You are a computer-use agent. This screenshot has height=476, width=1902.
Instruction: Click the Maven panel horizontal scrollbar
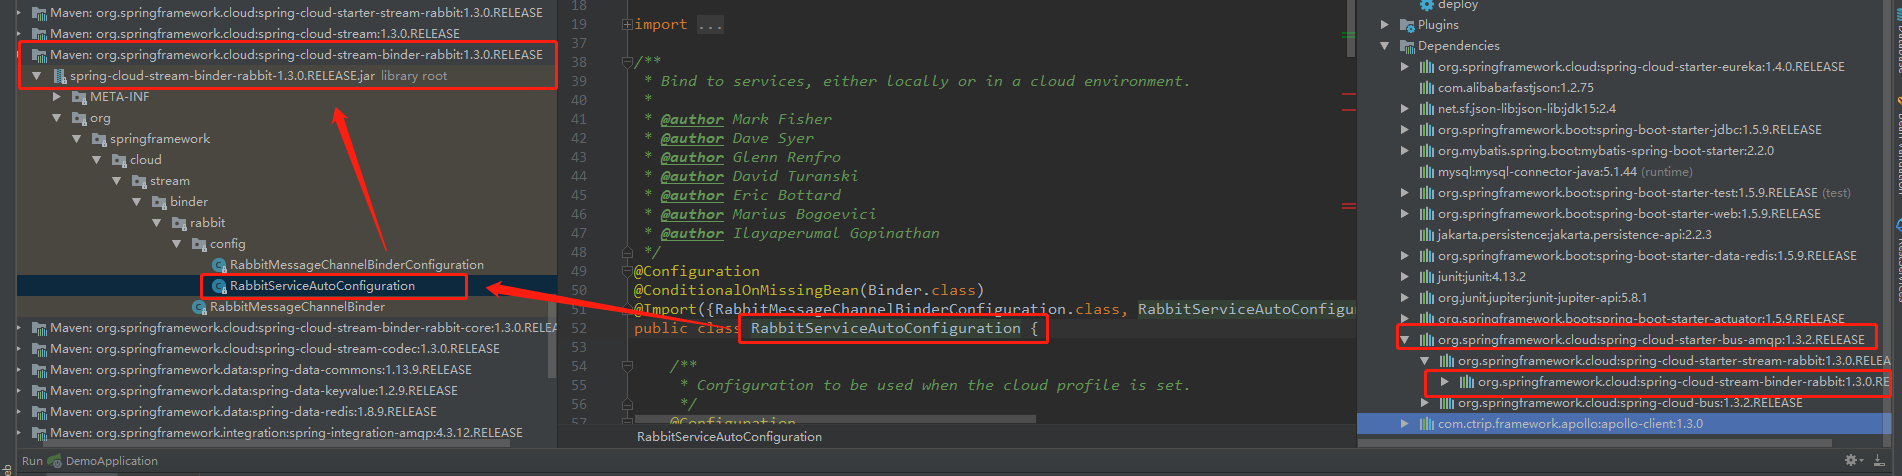click(x=1596, y=442)
